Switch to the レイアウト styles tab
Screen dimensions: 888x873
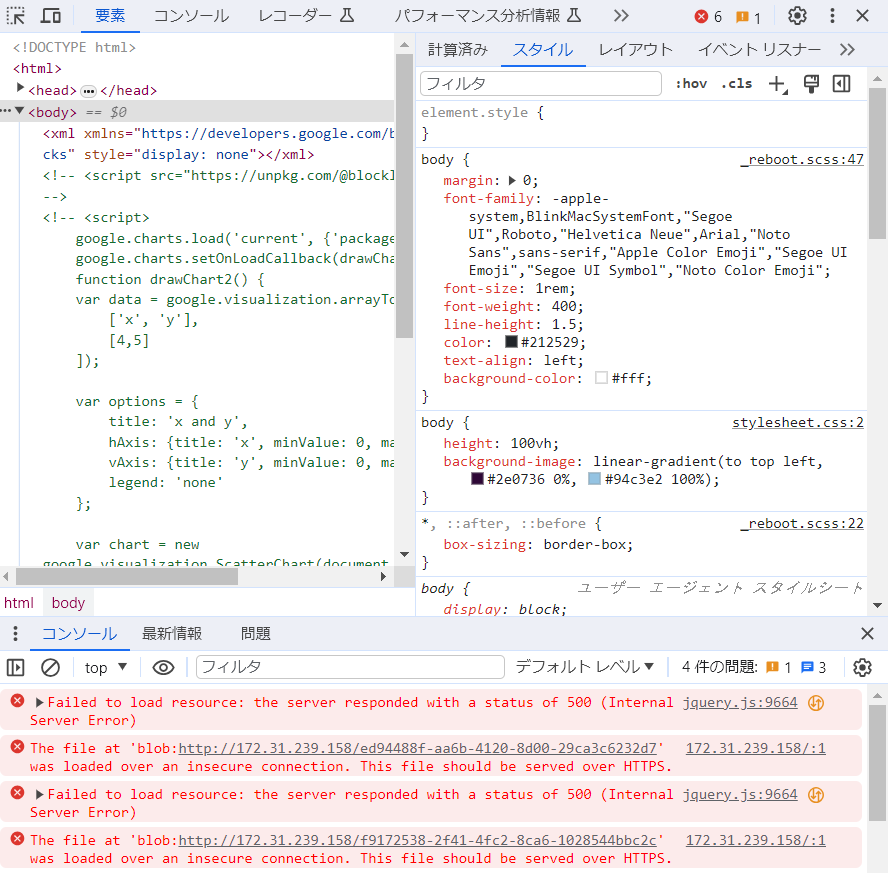tap(635, 50)
